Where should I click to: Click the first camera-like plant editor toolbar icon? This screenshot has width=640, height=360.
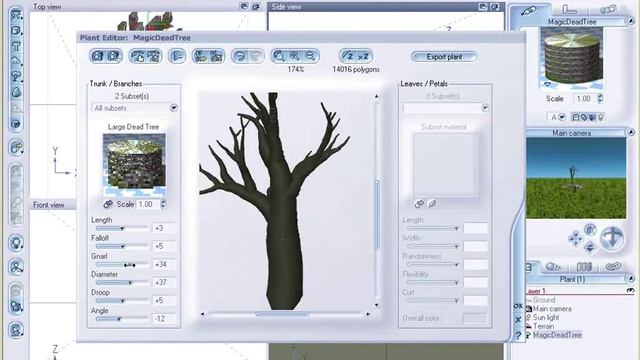pyautogui.click(x=97, y=56)
